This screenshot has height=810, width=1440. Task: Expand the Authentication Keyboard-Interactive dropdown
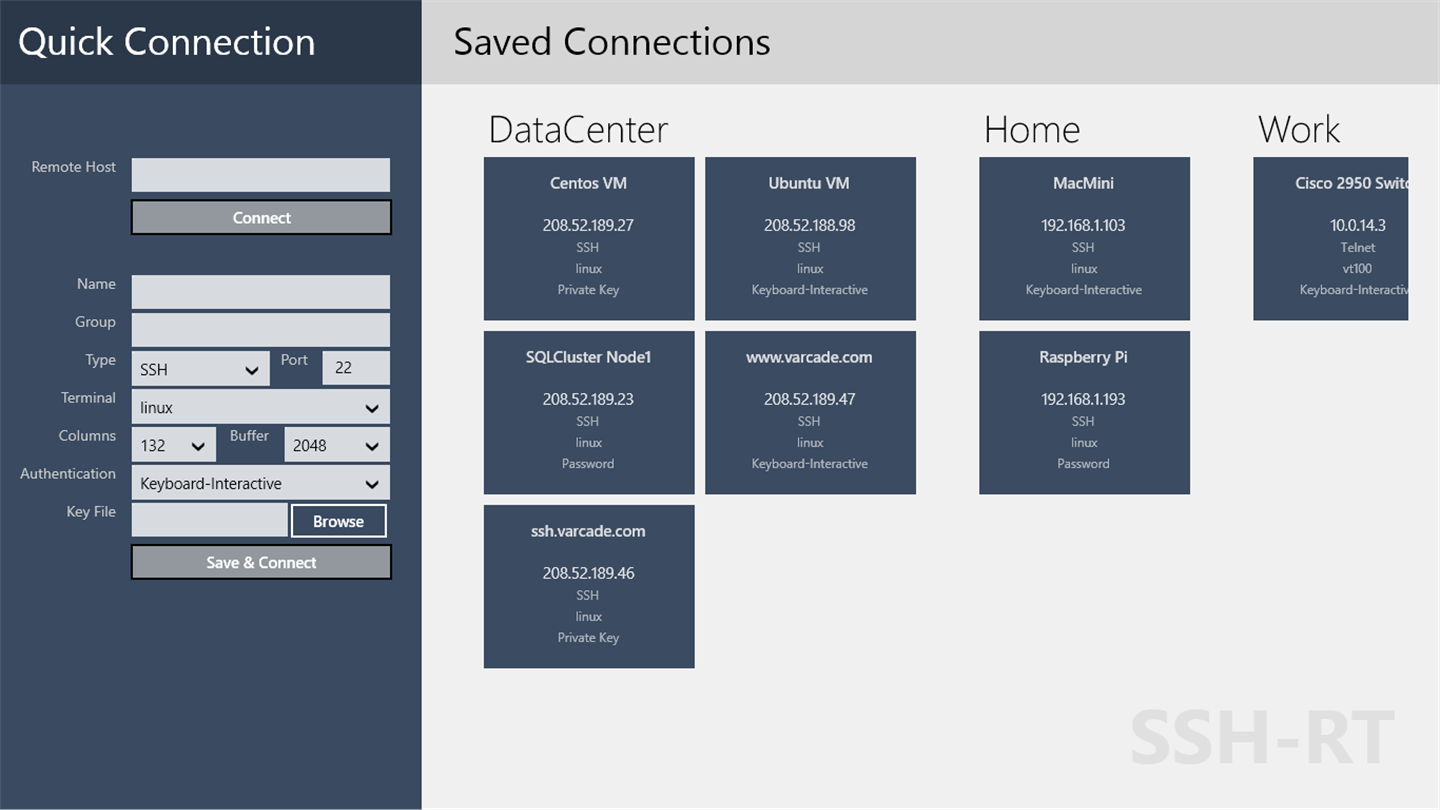[x=260, y=483]
